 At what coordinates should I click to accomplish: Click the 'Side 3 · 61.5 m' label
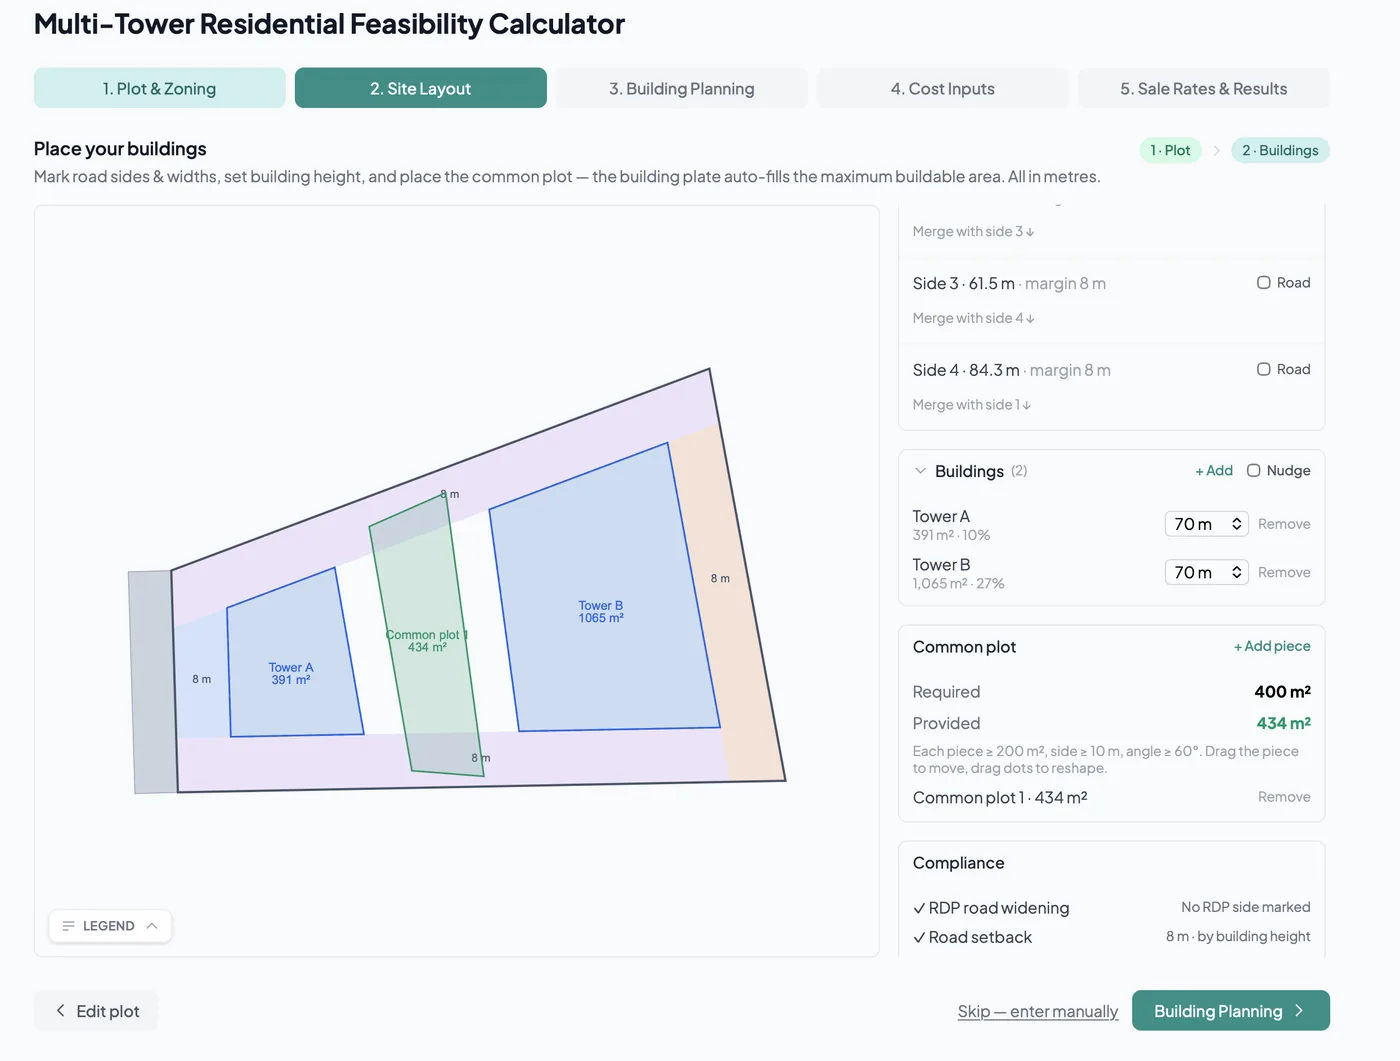coord(963,283)
